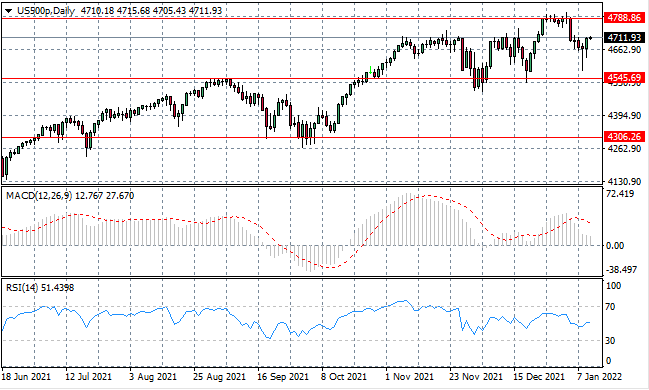649x390 pixels.
Task: Click the 4262.90 price axis value
Action: [624, 148]
